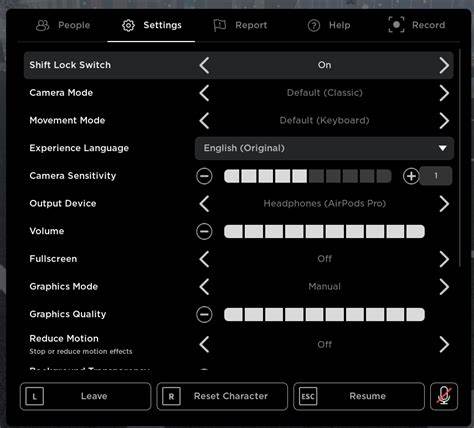Toggle Reduce Motion with left arrow
The height and width of the screenshot is (428, 474).
[x=204, y=344]
